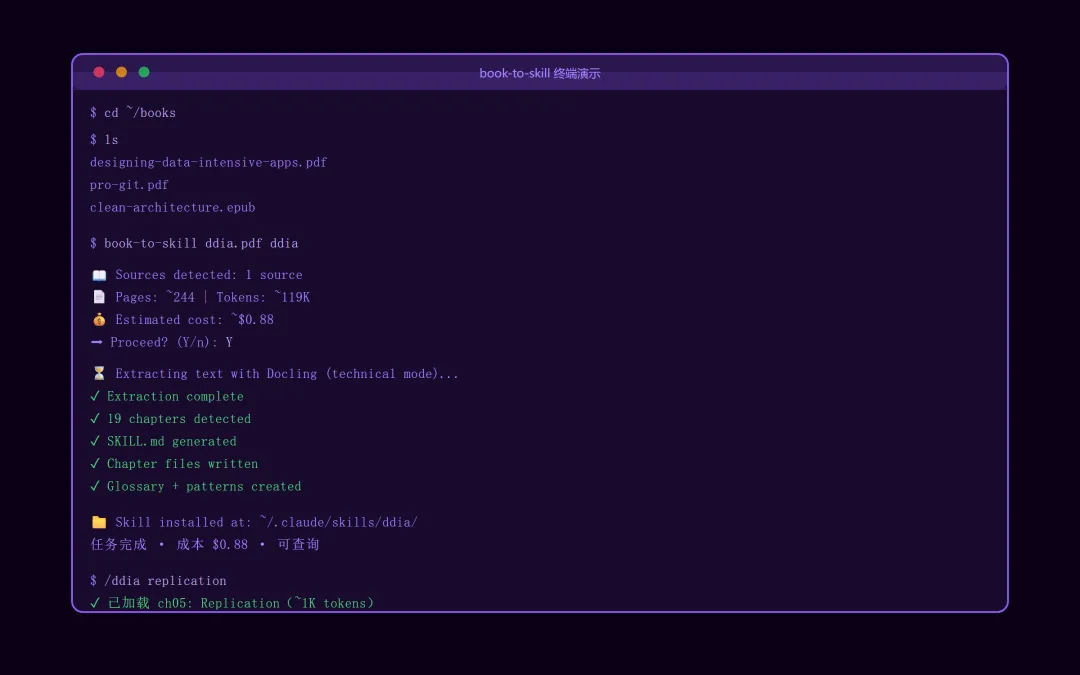The width and height of the screenshot is (1080, 675).
Task: Click the red close window dot
Action: pyautogui.click(x=99, y=72)
